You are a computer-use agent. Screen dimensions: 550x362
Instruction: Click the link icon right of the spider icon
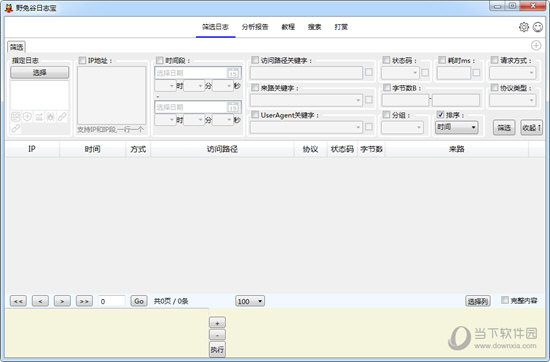coord(62,116)
